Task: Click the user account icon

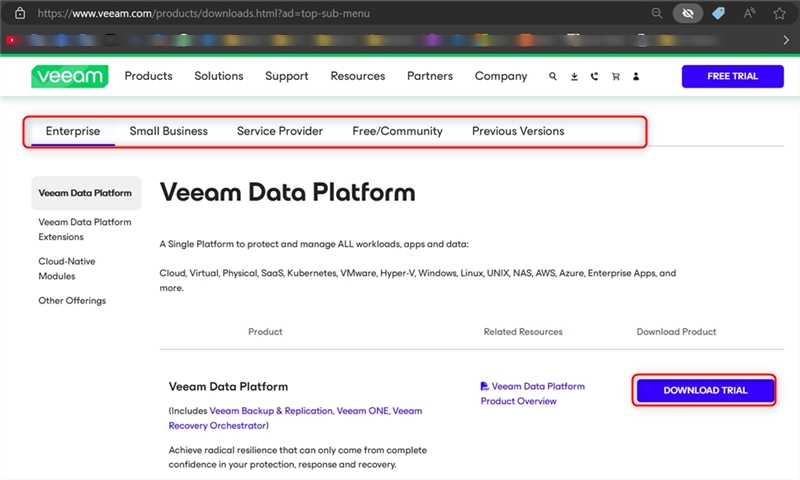Action: point(636,76)
